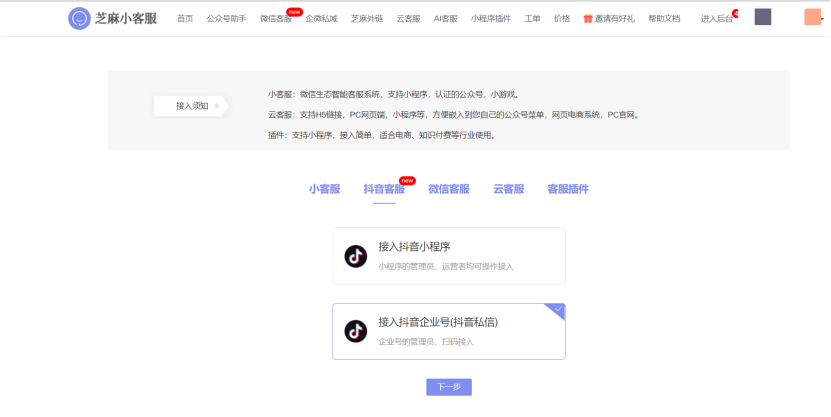Screen dimensions: 831x417
Task: Select the 接入抖音企业号(抖音私信) option card
Action: coord(449,331)
